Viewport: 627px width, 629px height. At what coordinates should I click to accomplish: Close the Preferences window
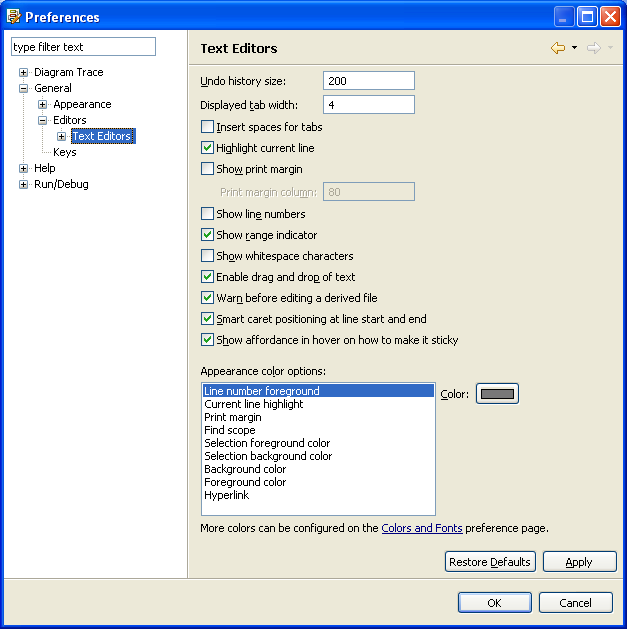[x=610, y=17]
